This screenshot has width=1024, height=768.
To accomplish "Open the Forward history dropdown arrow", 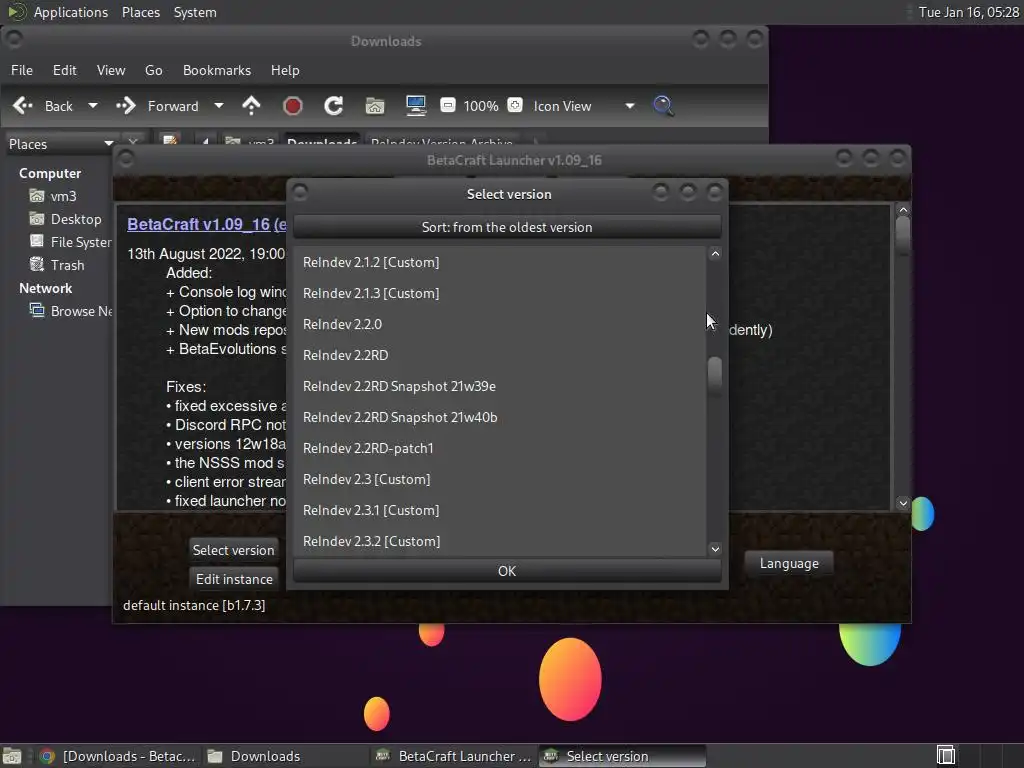I will (219, 106).
